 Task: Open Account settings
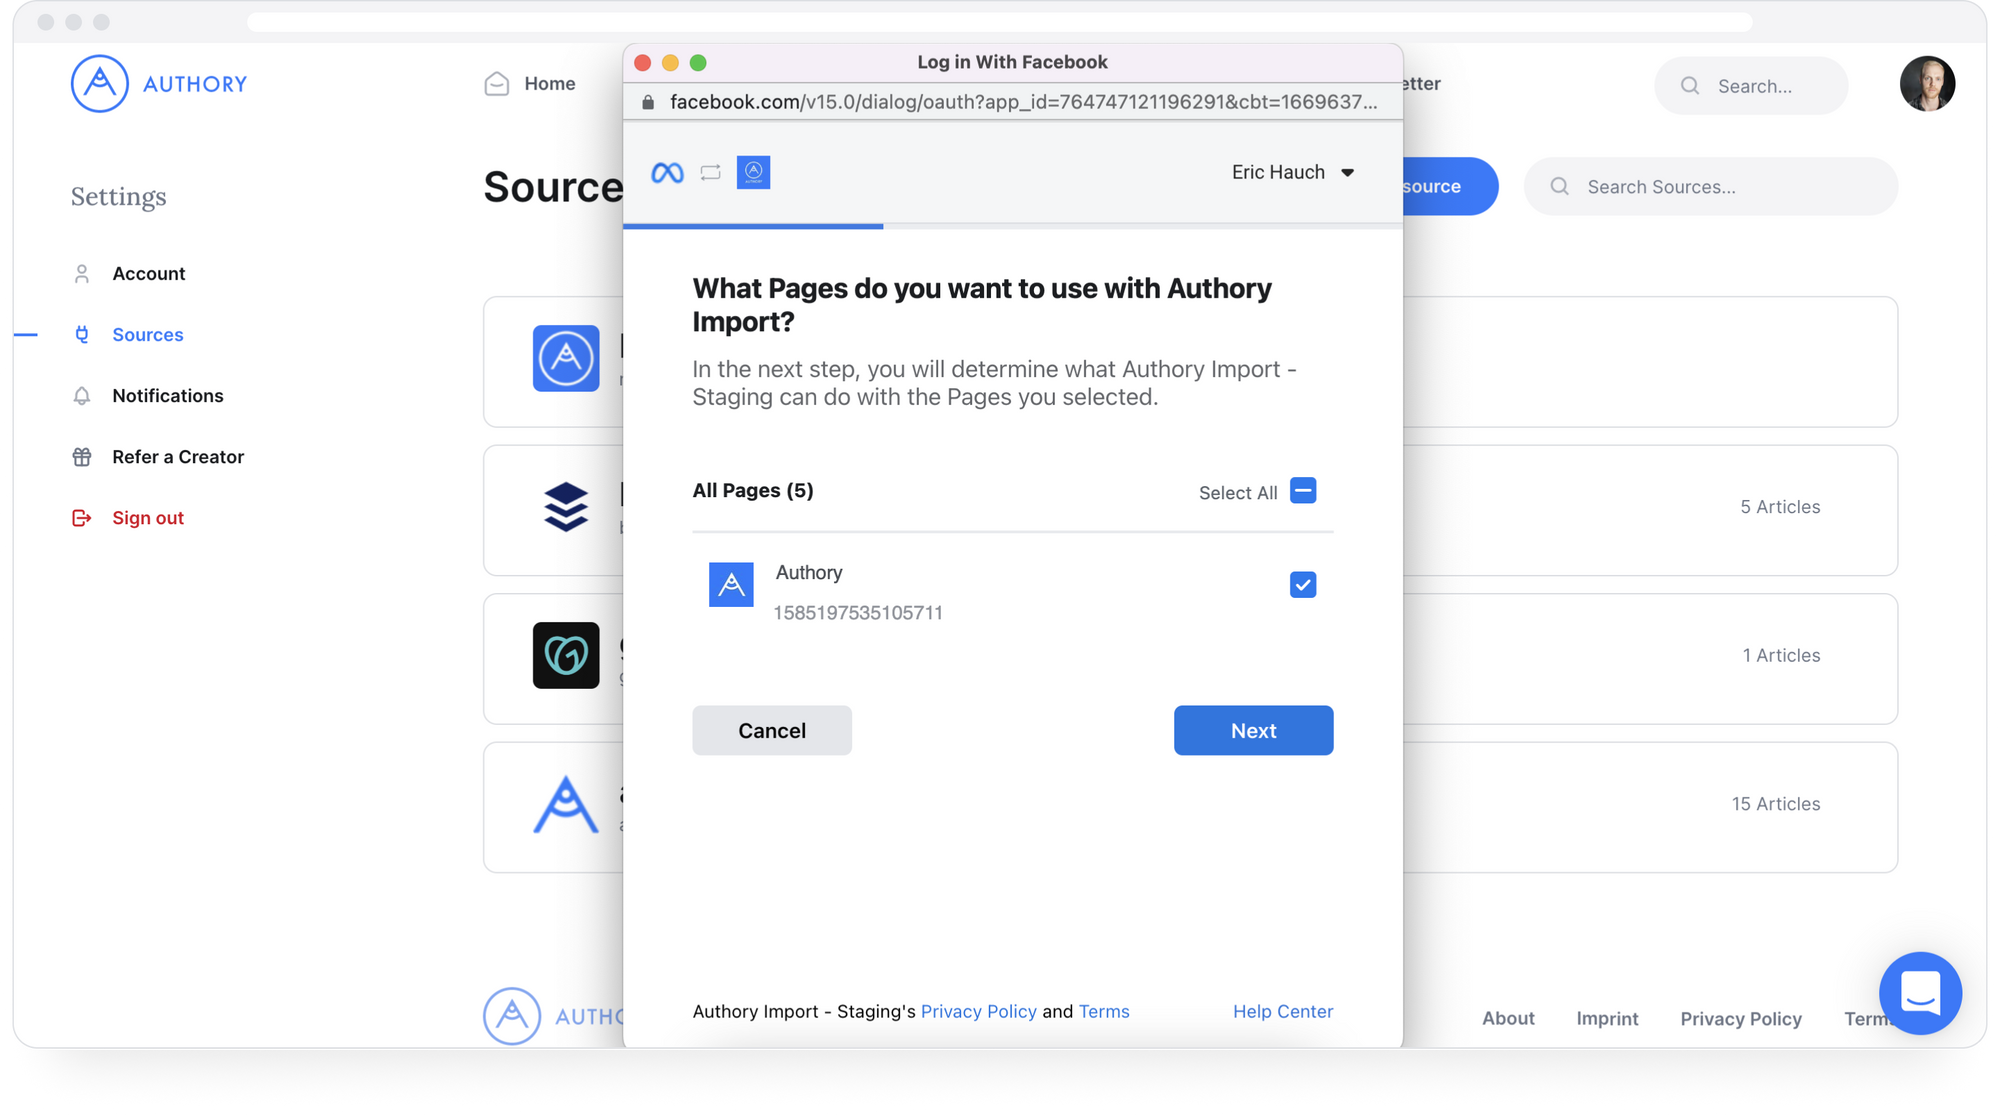pyautogui.click(x=148, y=274)
